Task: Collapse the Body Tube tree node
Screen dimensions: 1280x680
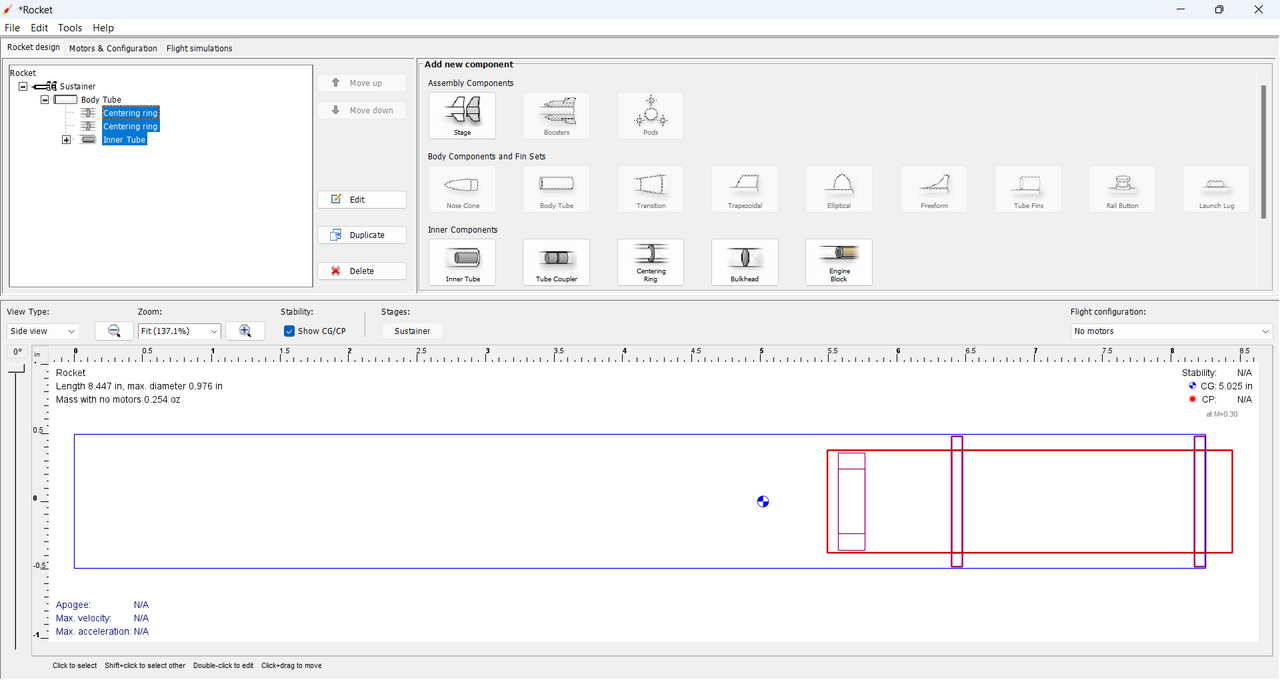Action: coord(44,100)
